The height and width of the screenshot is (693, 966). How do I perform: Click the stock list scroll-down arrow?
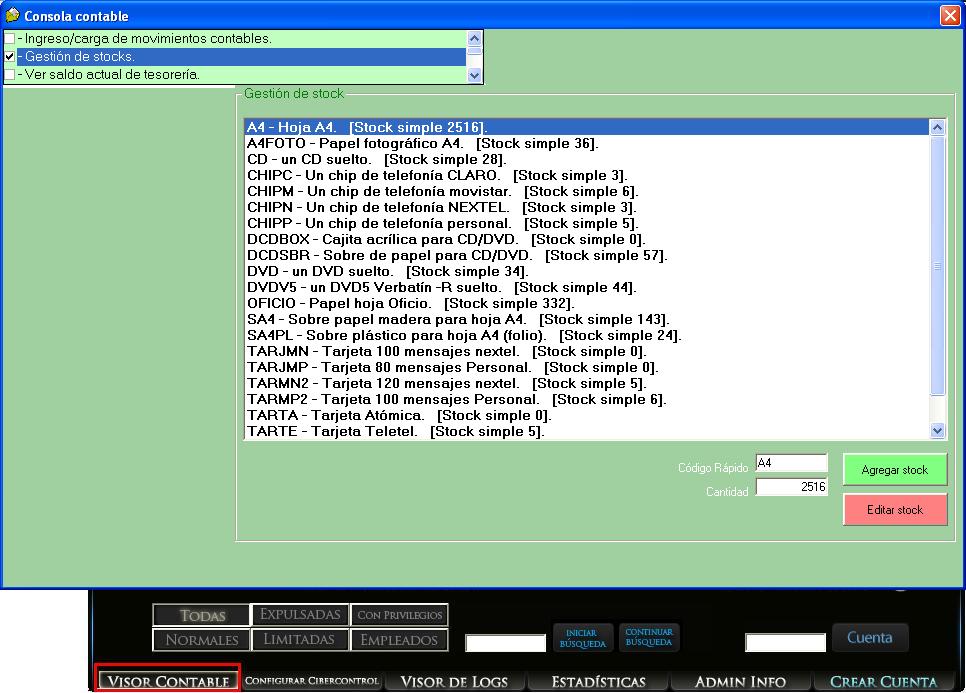click(937, 431)
